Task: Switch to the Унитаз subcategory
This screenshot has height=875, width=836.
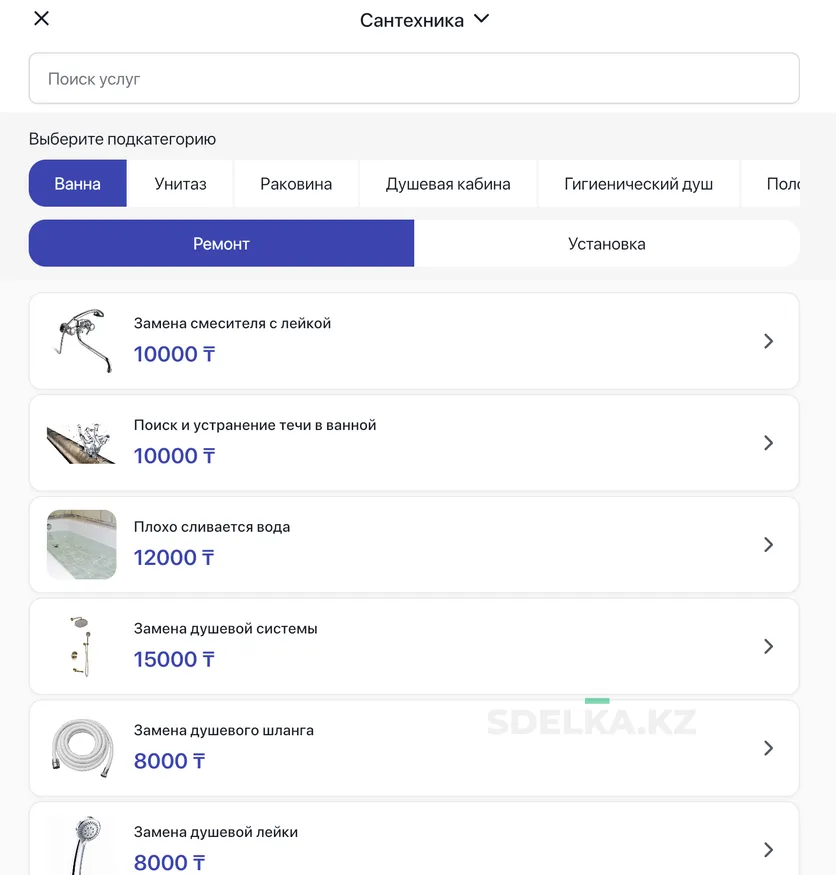Action: tap(181, 184)
